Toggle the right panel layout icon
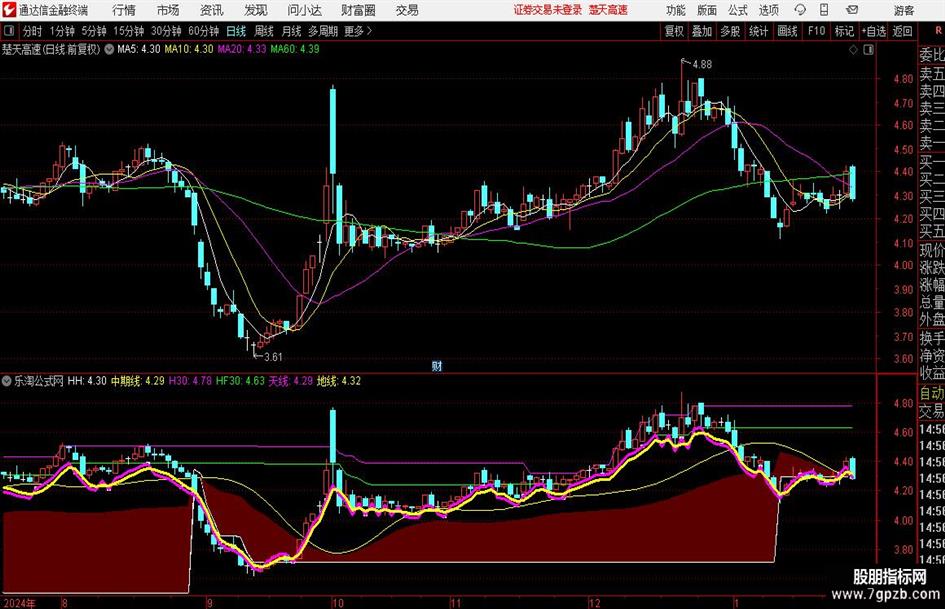This screenshot has width=945, height=609. (x=868, y=50)
